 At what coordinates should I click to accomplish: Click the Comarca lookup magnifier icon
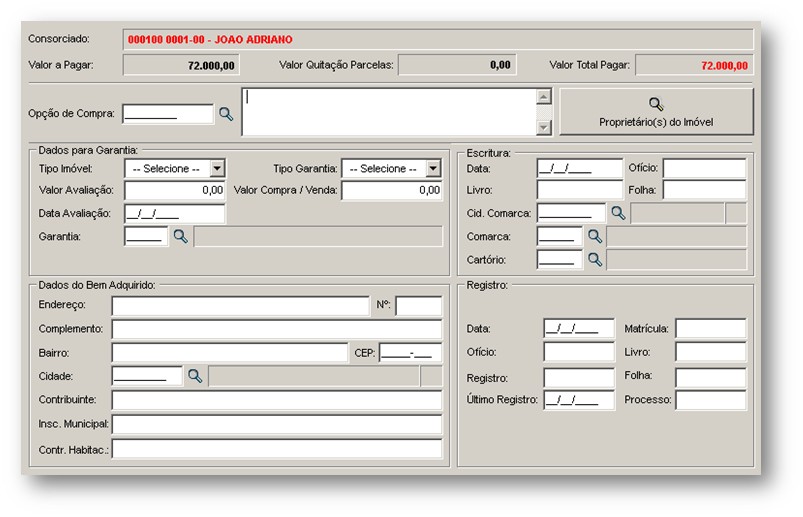click(x=595, y=236)
